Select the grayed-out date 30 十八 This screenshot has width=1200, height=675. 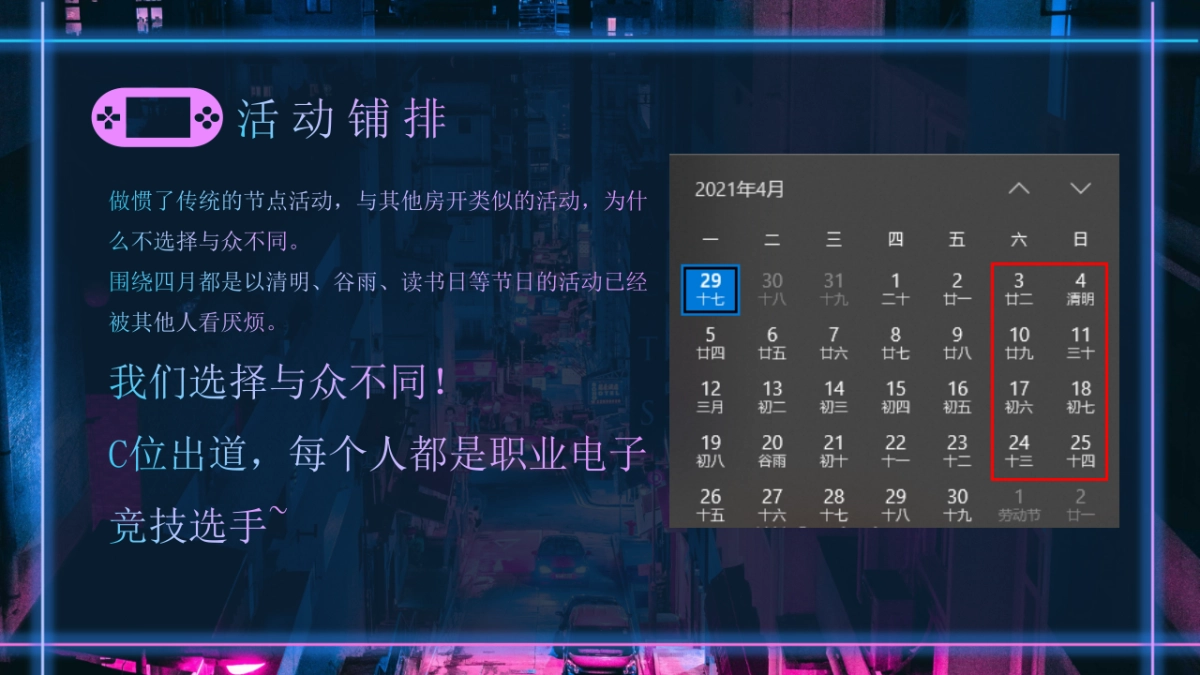click(772, 288)
